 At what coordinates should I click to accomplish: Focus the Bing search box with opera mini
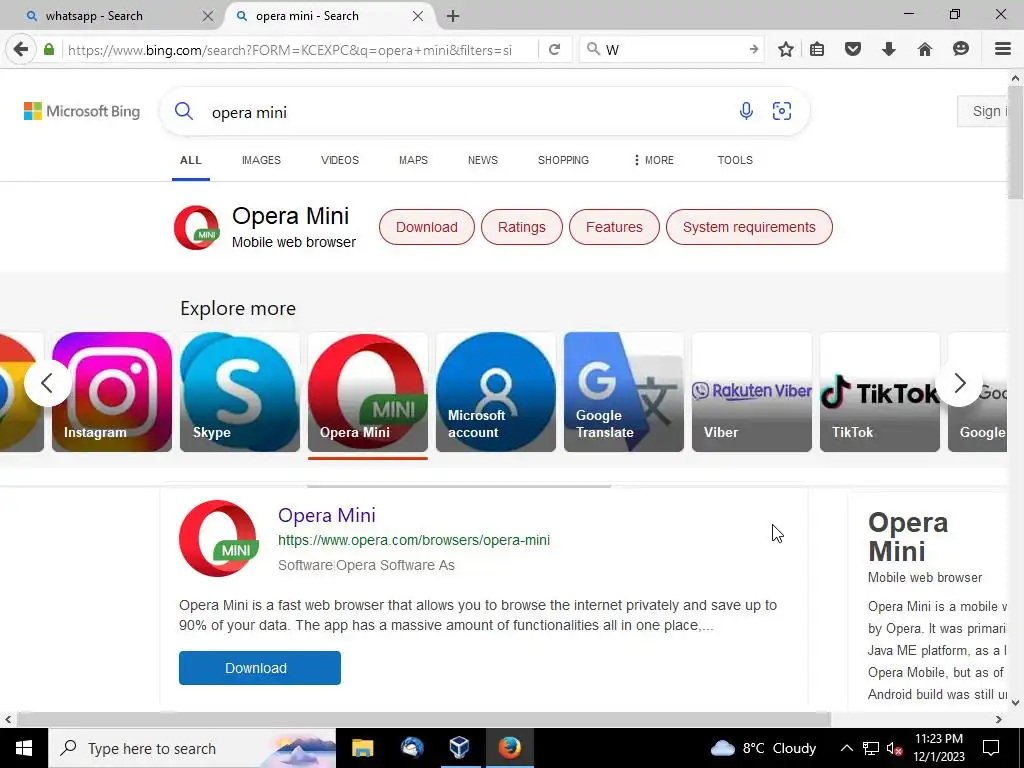pos(470,112)
